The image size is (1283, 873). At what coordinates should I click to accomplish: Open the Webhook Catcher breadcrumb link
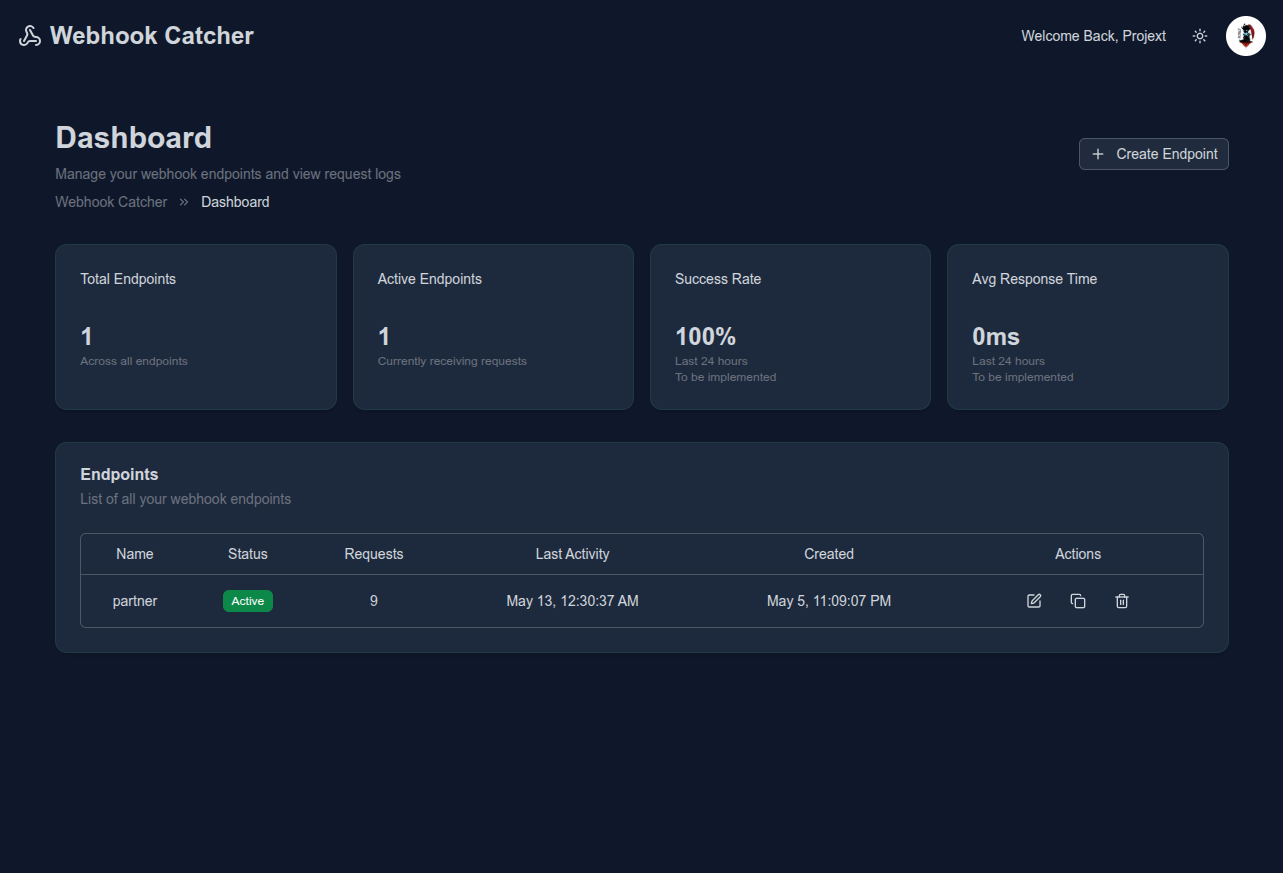111,201
